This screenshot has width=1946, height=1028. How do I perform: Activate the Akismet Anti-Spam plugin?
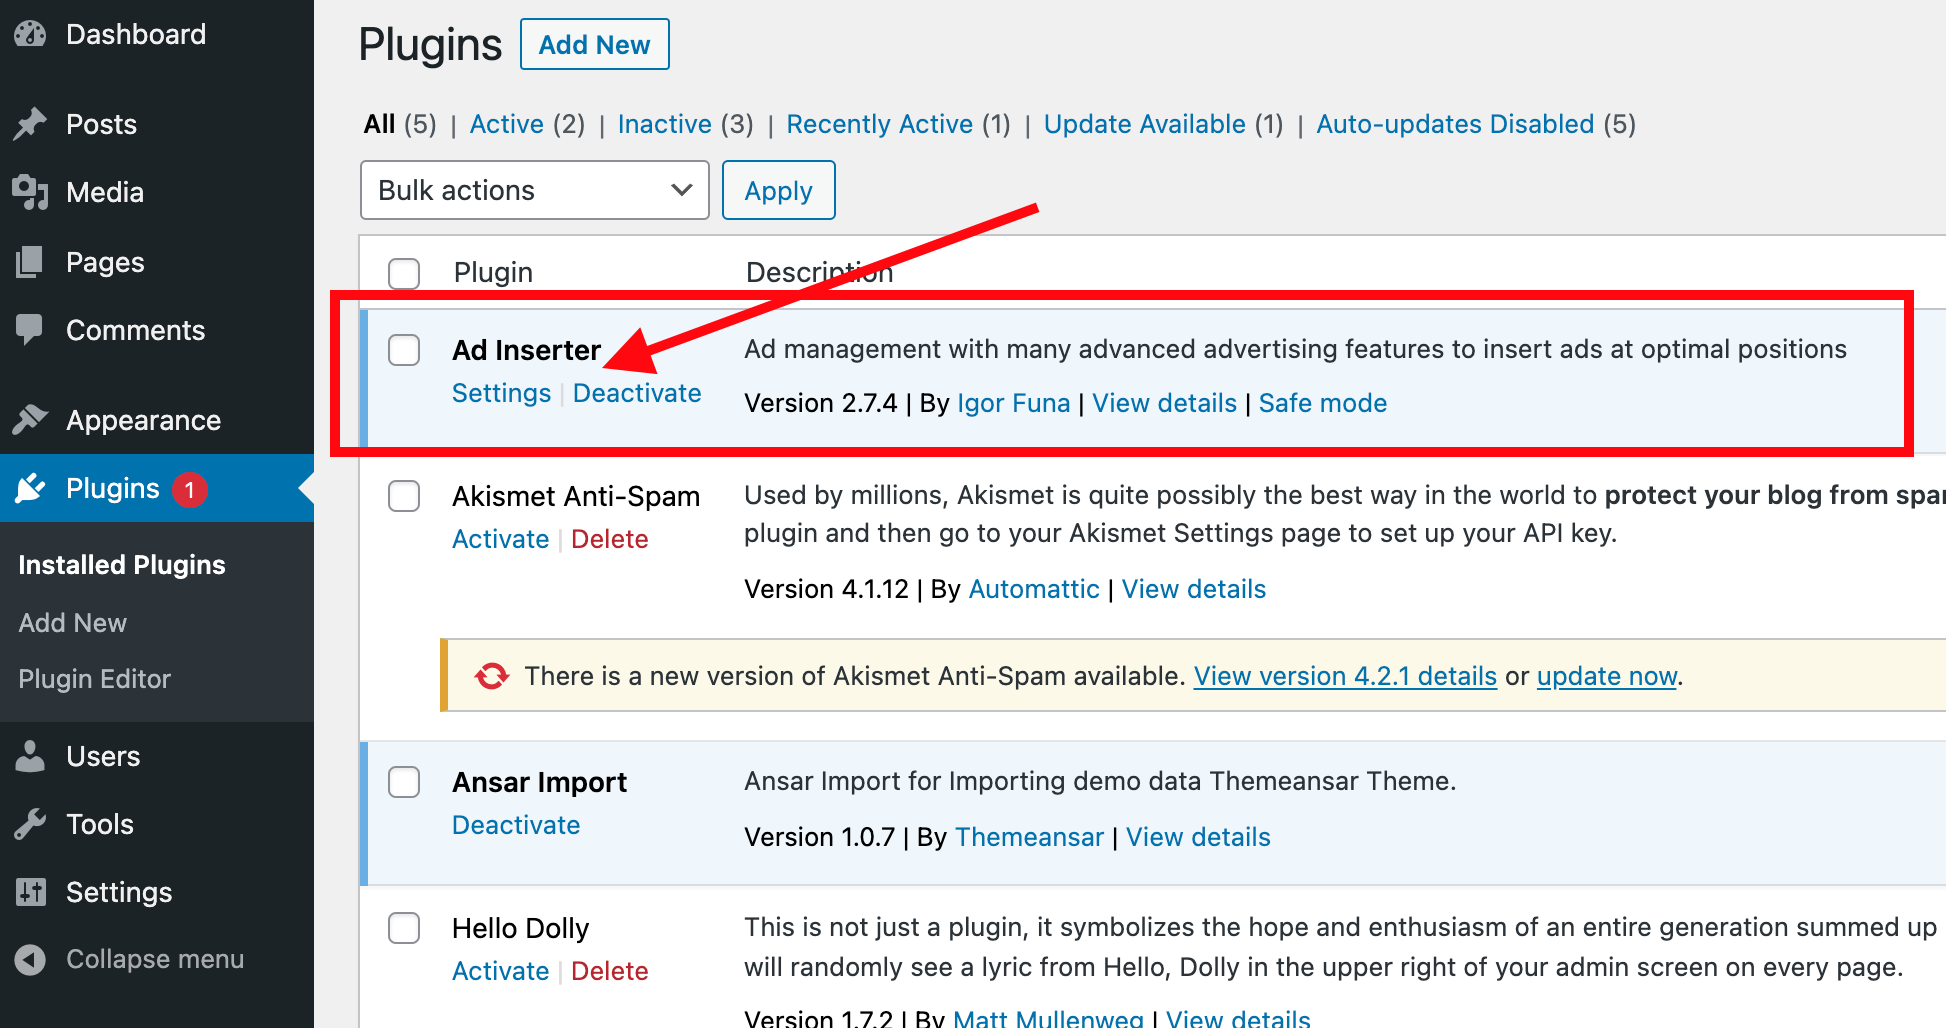tap(500, 539)
